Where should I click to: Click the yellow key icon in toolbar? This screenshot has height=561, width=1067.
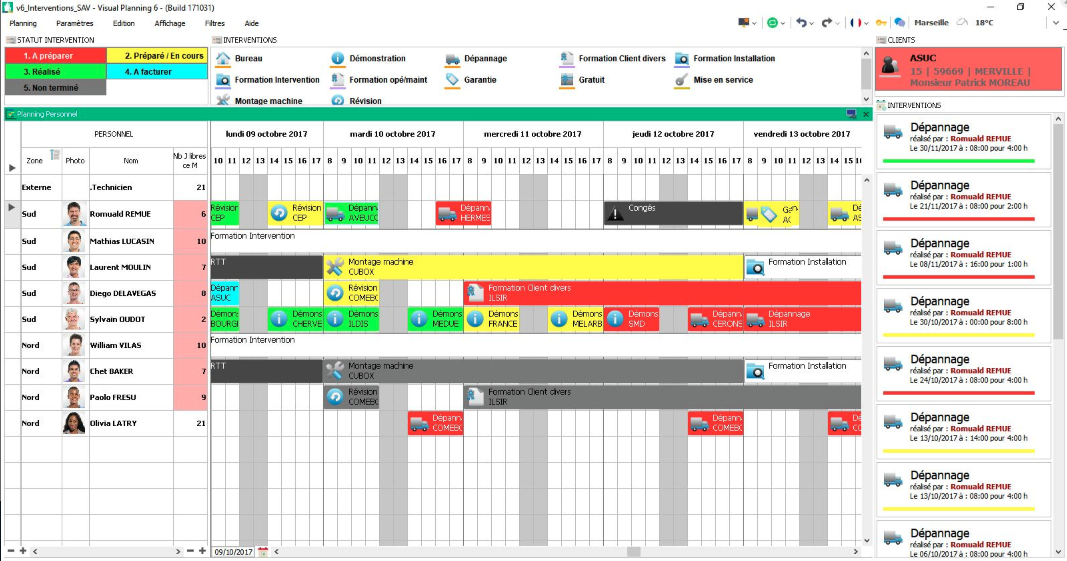click(x=881, y=22)
